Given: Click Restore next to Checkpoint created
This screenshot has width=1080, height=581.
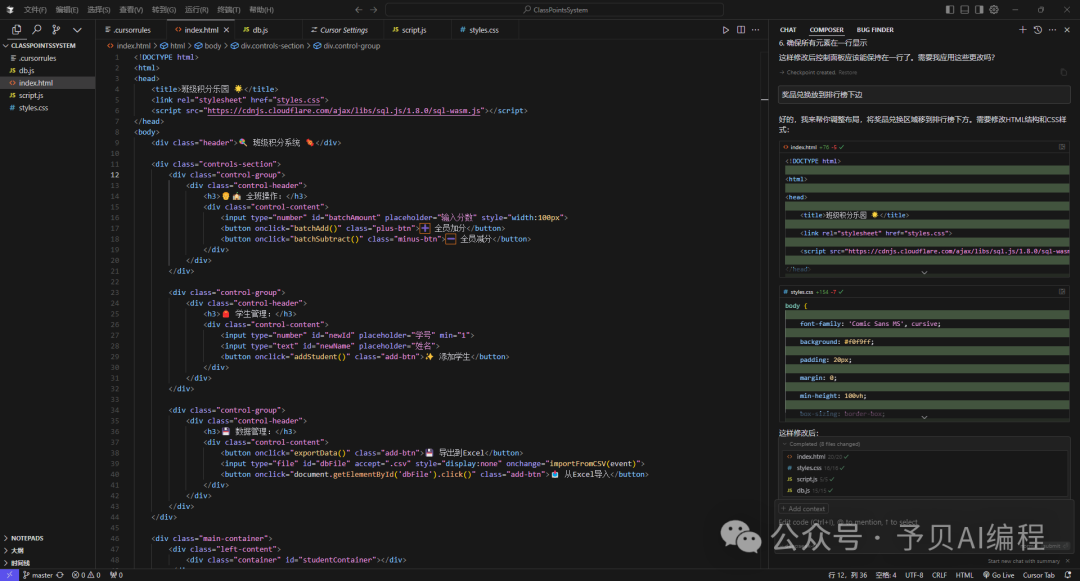Looking at the screenshot, I should tap(847, 72).
